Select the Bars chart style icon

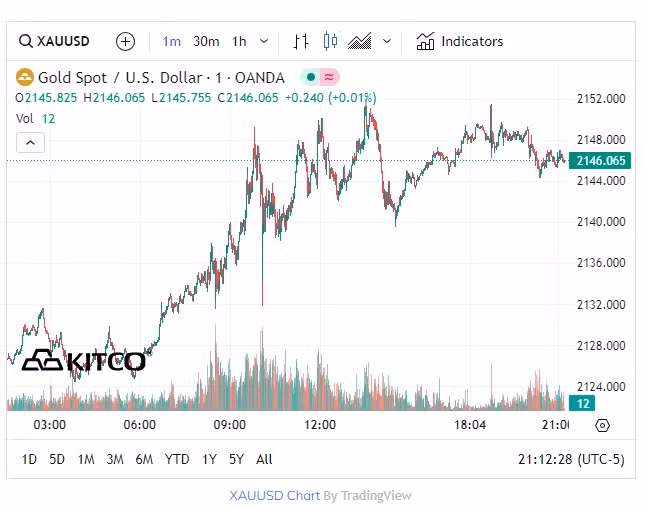(x=301, y=41)
